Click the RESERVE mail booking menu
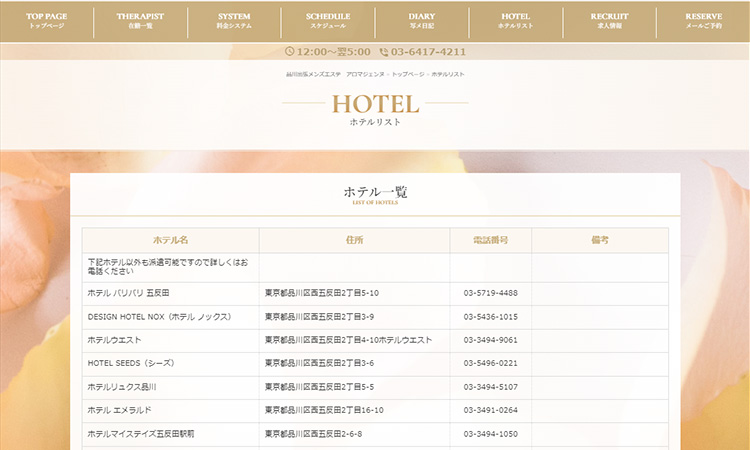 (x=703, y=21)
